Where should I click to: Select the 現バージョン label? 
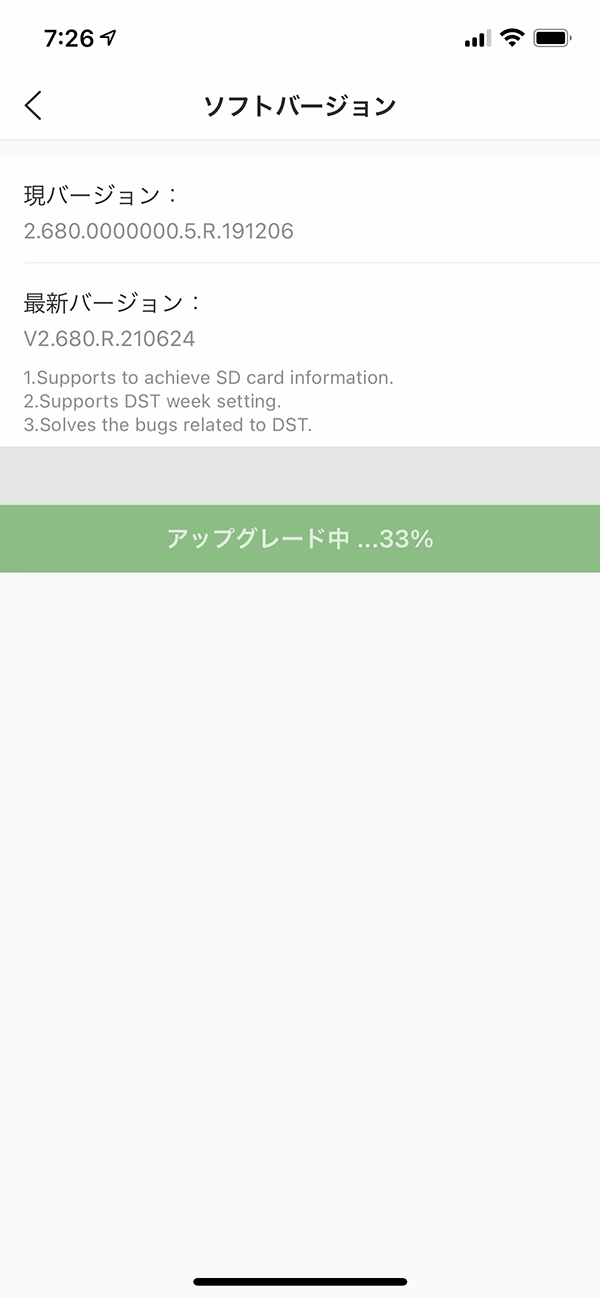101,195
